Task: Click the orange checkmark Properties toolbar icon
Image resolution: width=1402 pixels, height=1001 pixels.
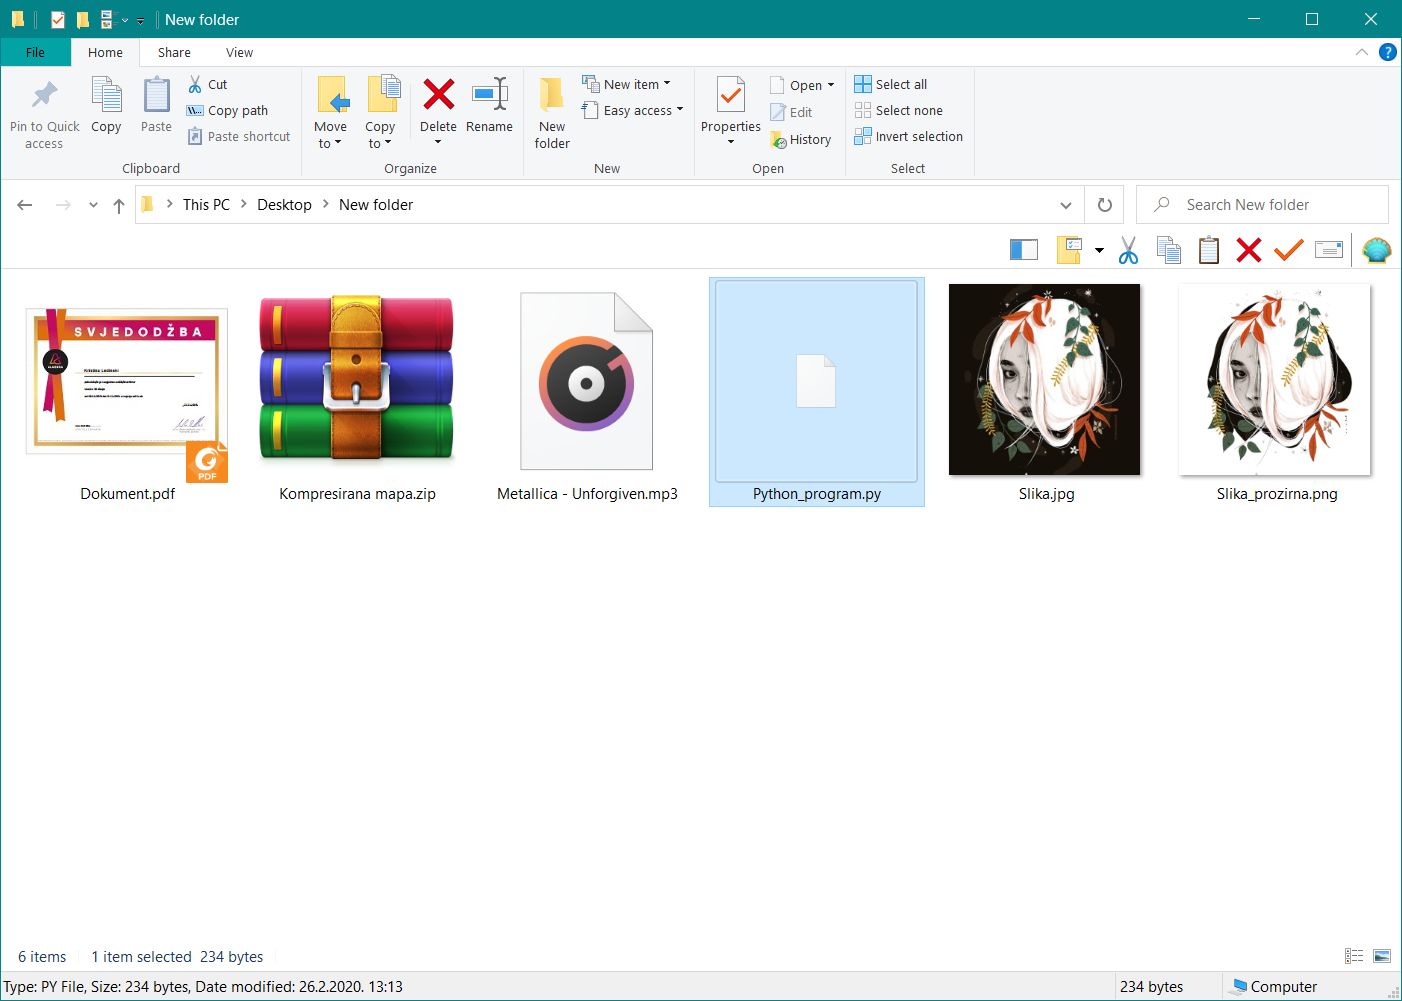Action: [1288, 250]
